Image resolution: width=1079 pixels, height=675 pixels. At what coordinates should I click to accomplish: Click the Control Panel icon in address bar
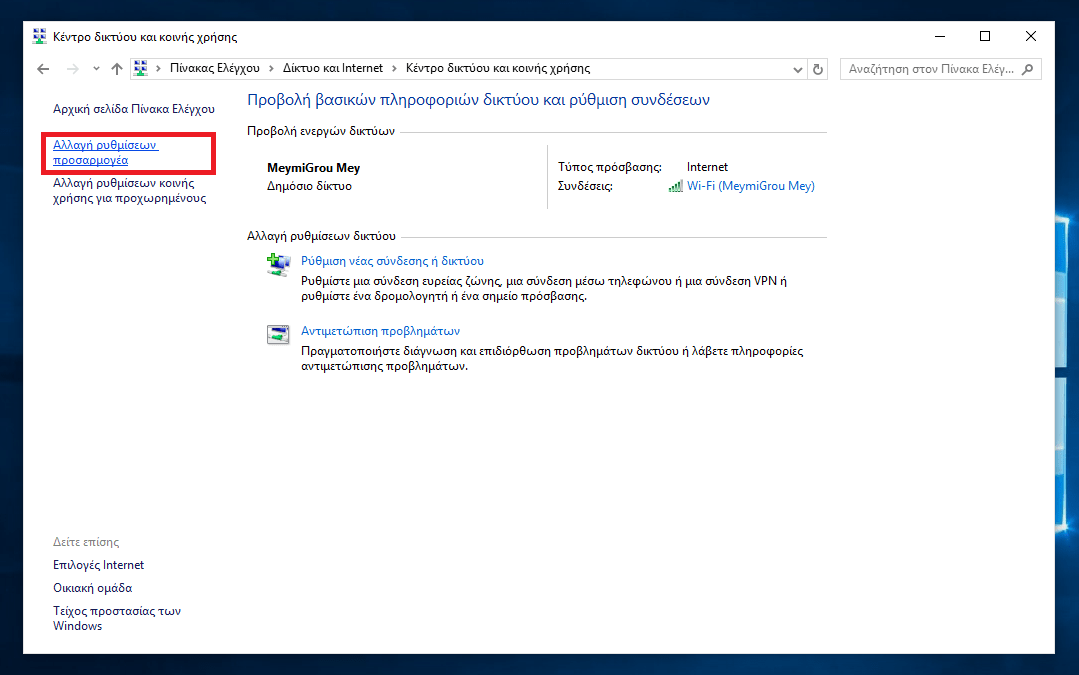[141, 69]
